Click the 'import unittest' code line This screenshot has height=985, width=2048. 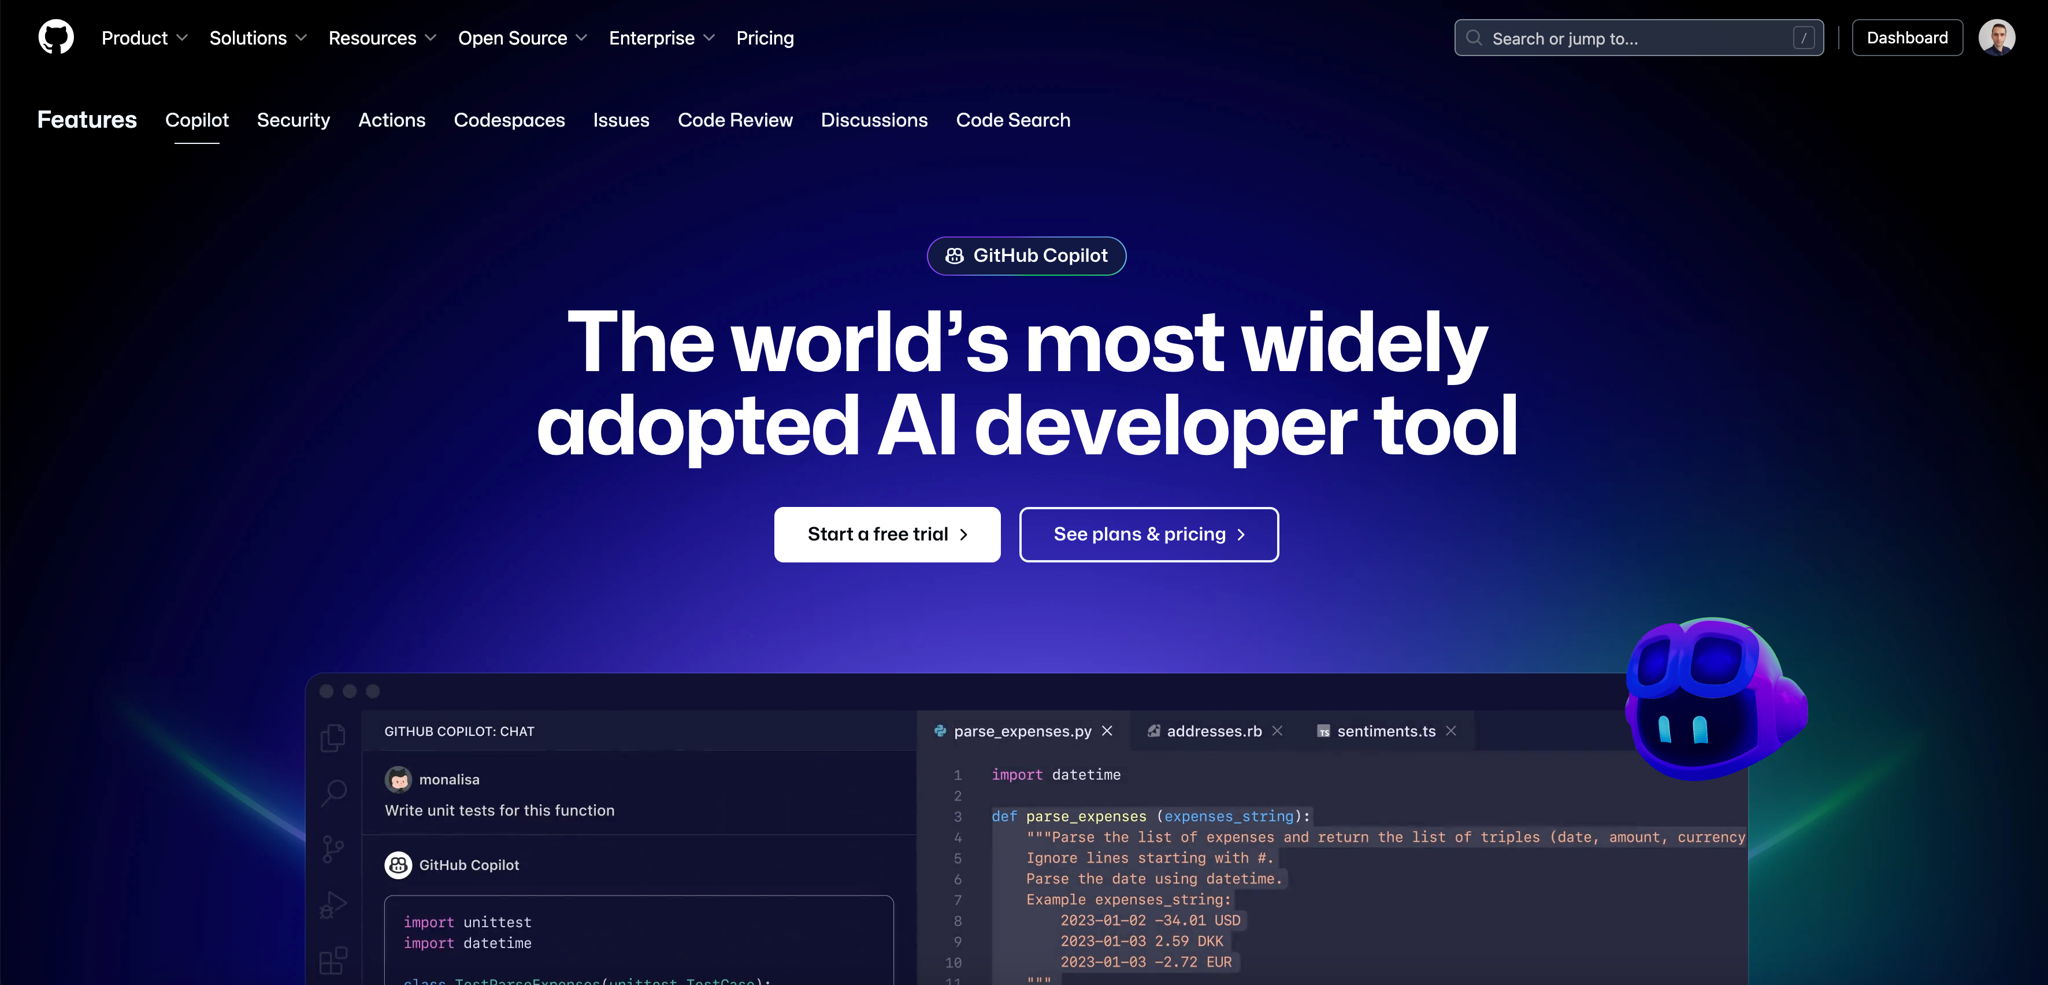(x=467, y=922)
